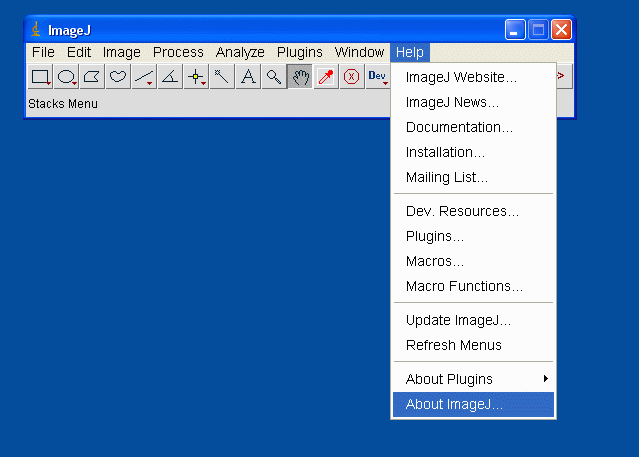Open the File menu
Image resolution: width=639 pixels, height=457 pixels.
(x=43, y=52)
